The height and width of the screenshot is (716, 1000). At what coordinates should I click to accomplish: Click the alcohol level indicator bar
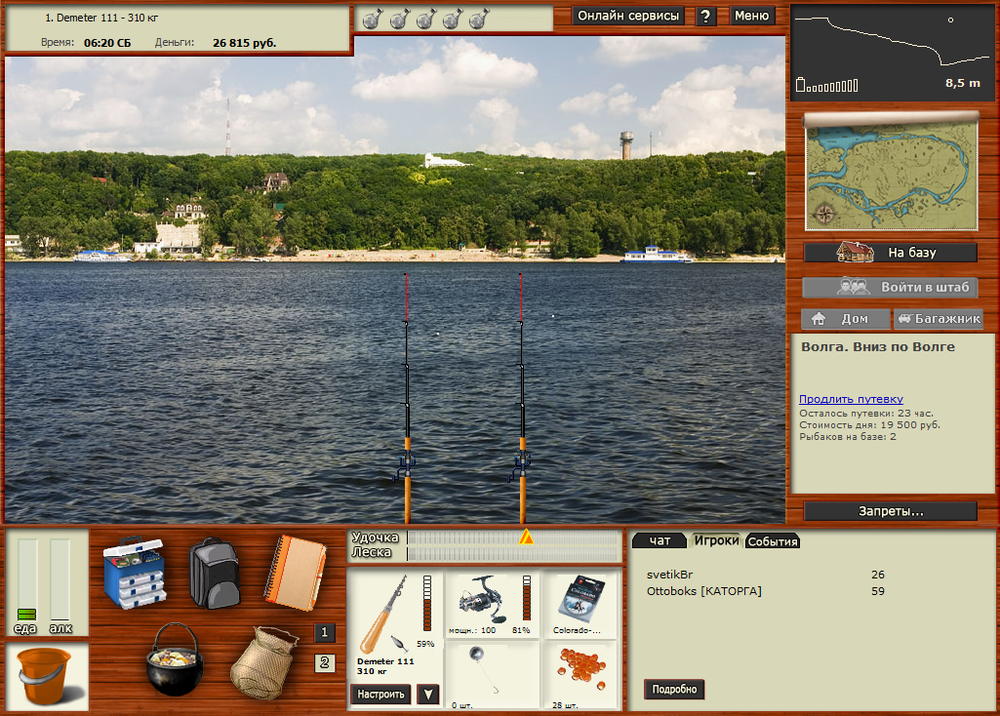(x=60, y=579)
